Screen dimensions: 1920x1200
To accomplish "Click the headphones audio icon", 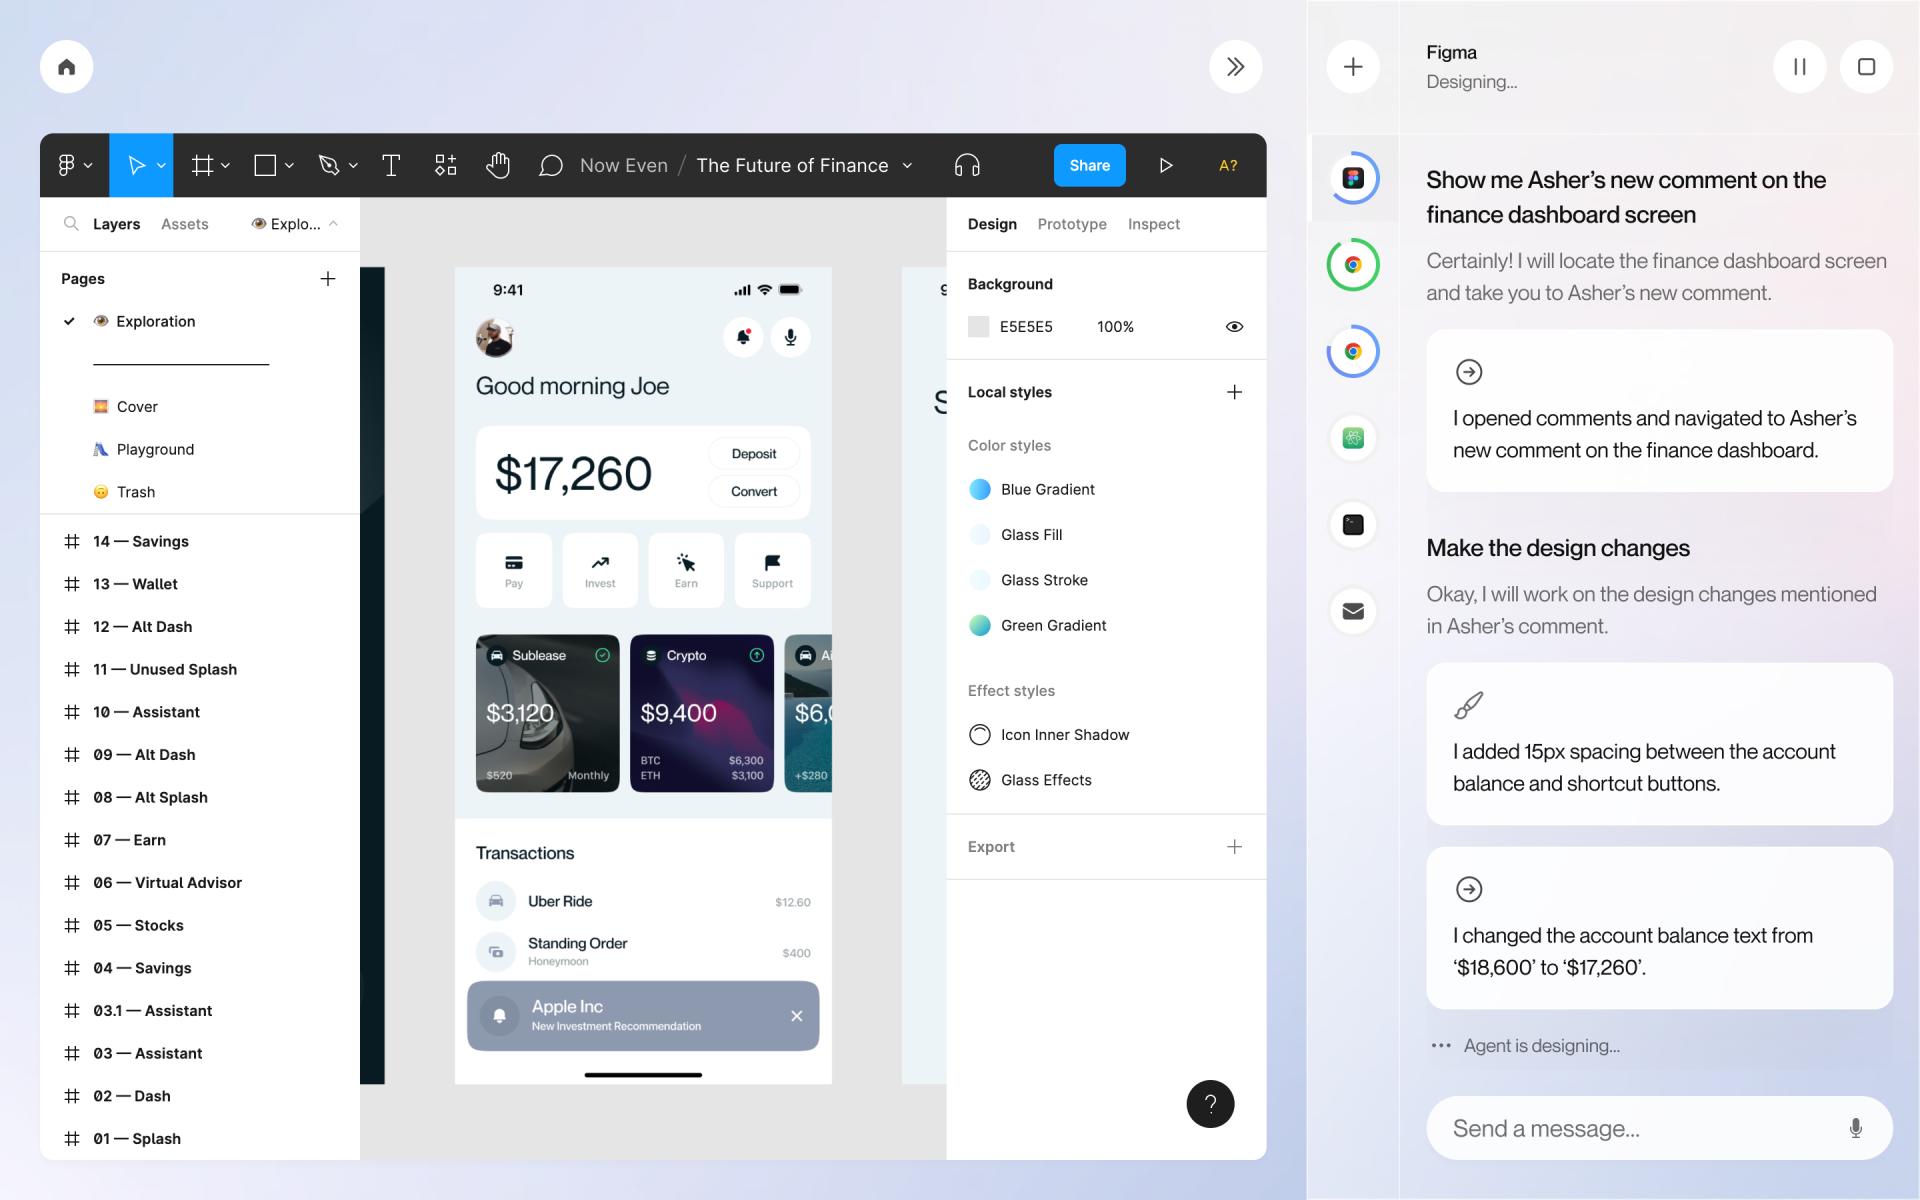I will (x=967, y=165).
